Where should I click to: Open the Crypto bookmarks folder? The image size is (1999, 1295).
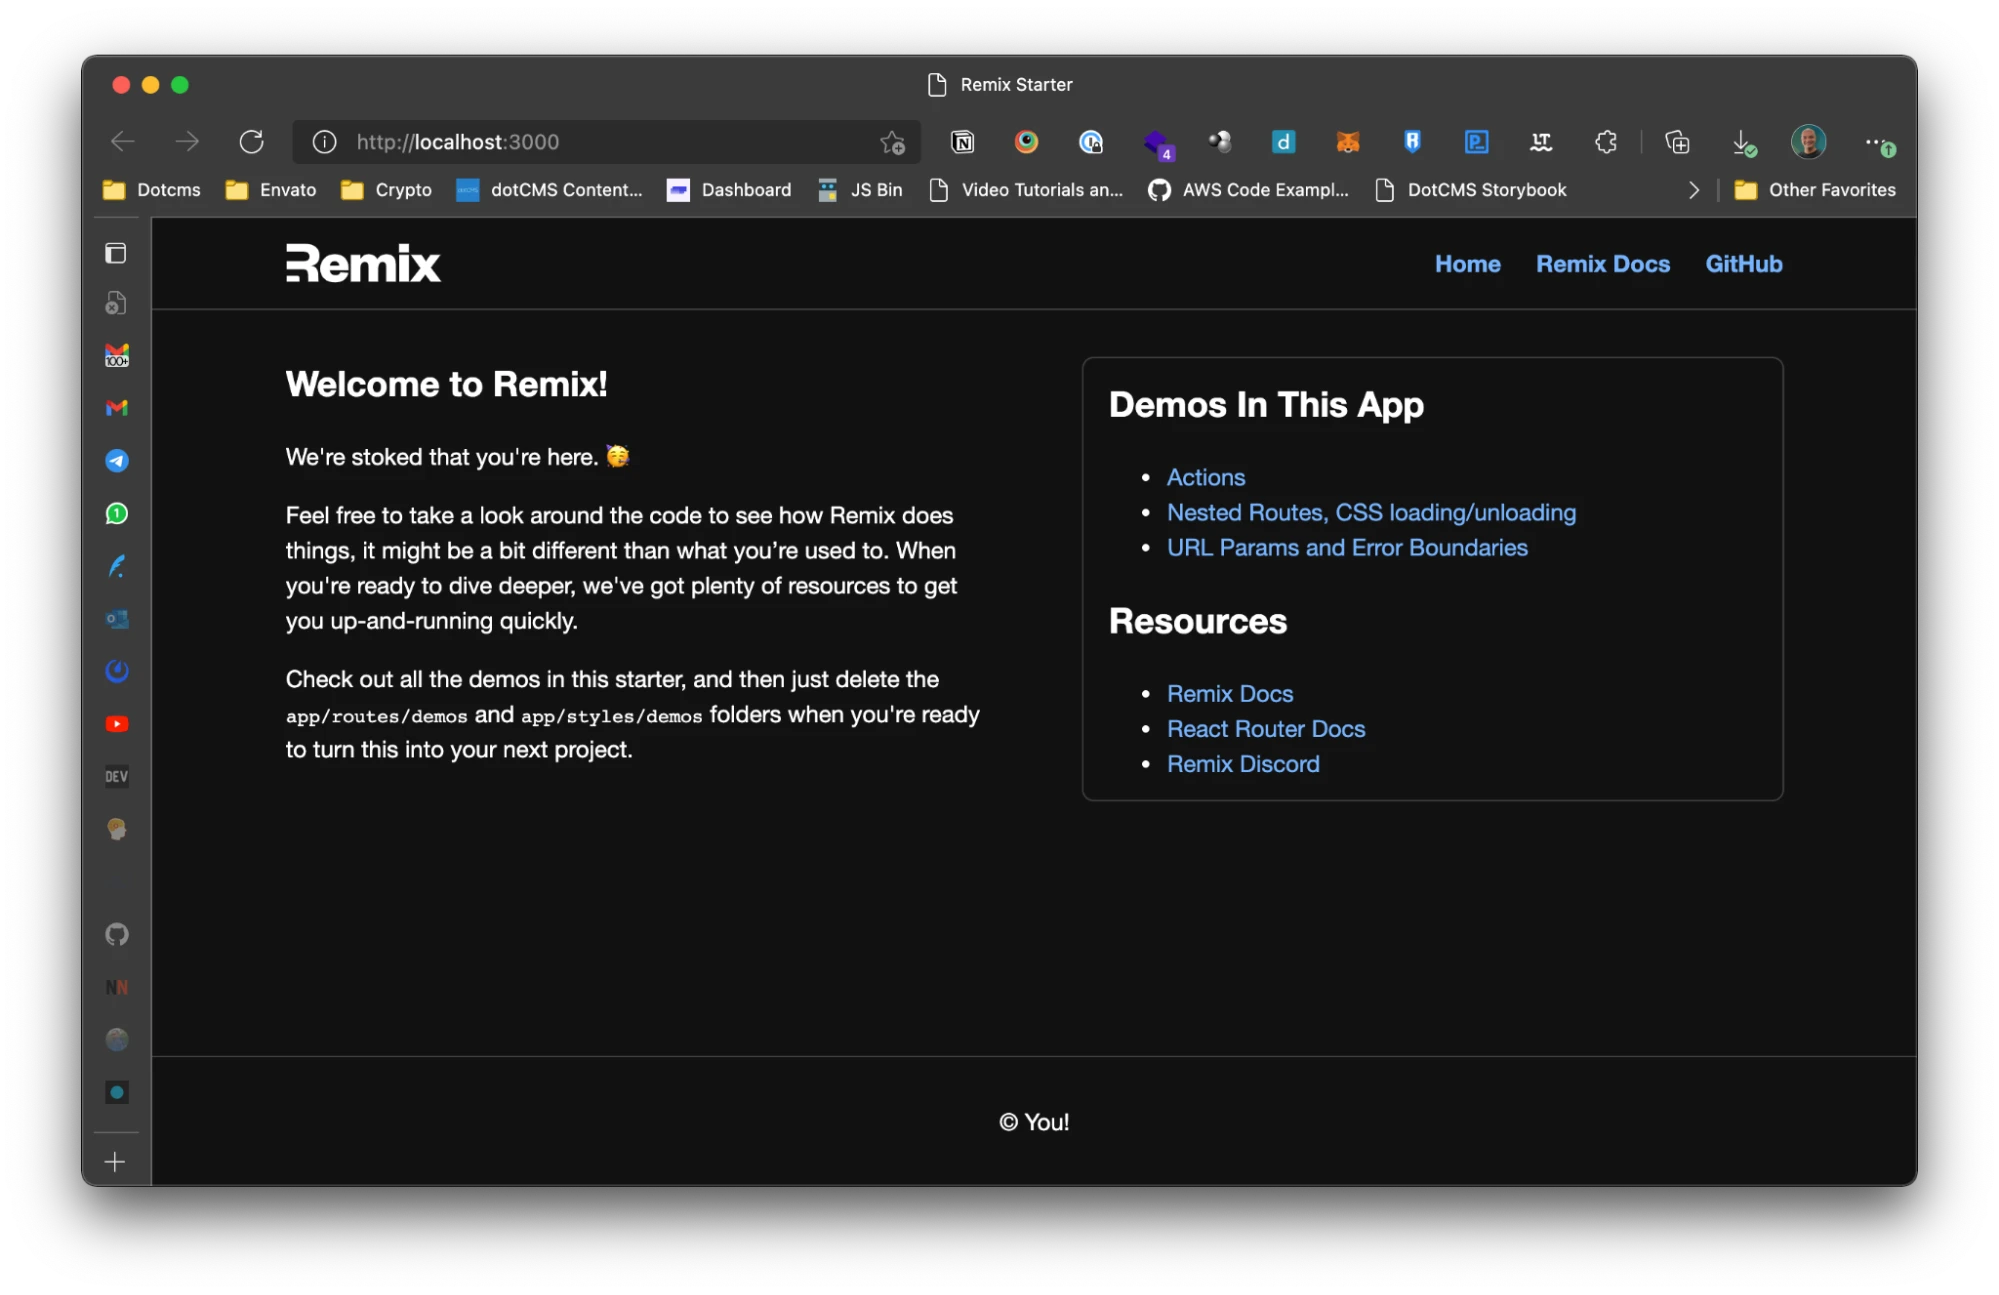[x=386, y=190]
